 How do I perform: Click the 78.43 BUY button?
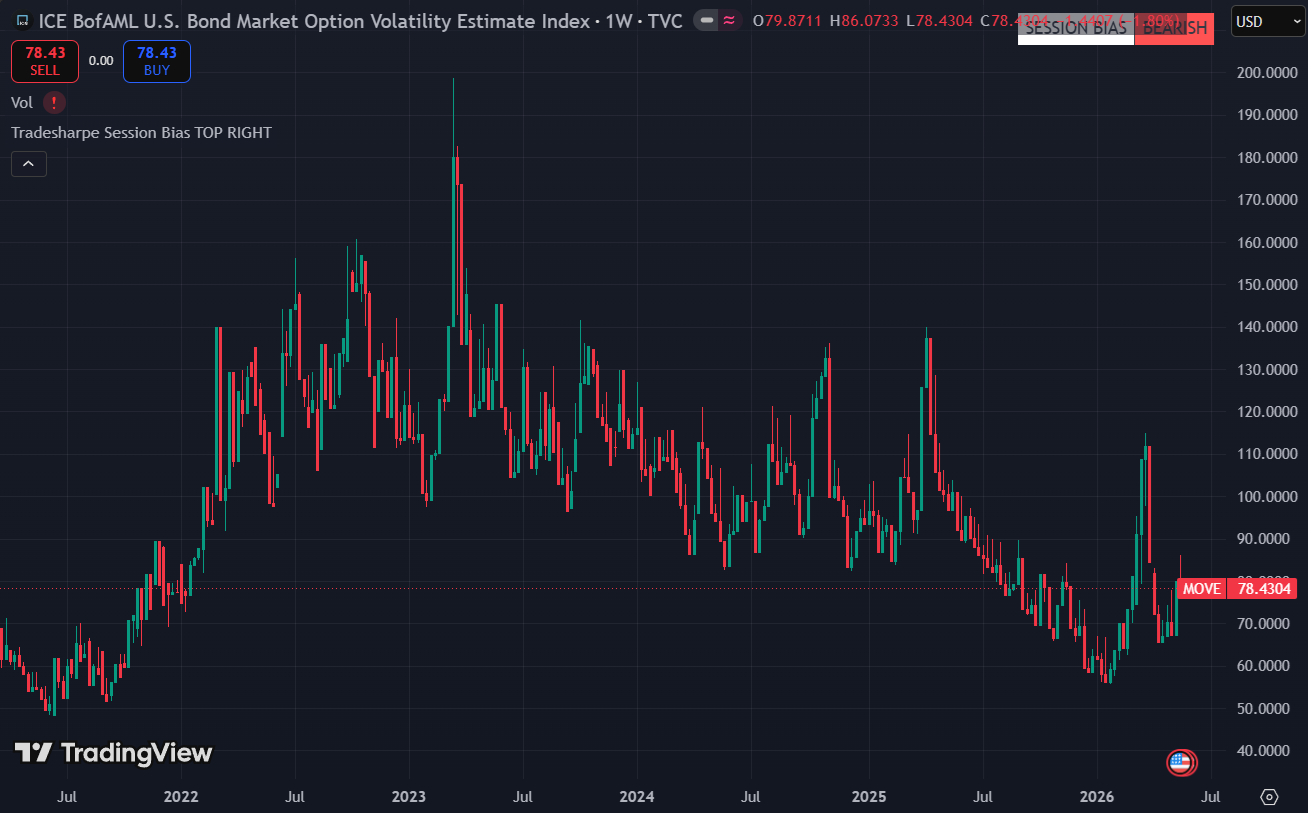coord(157,61)
